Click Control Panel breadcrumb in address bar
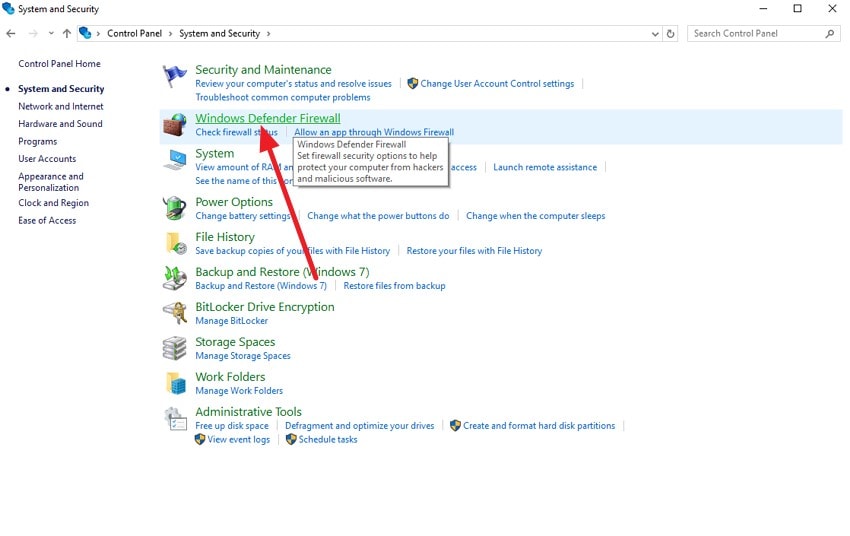The image size is (850, 536). pos(134,34)
